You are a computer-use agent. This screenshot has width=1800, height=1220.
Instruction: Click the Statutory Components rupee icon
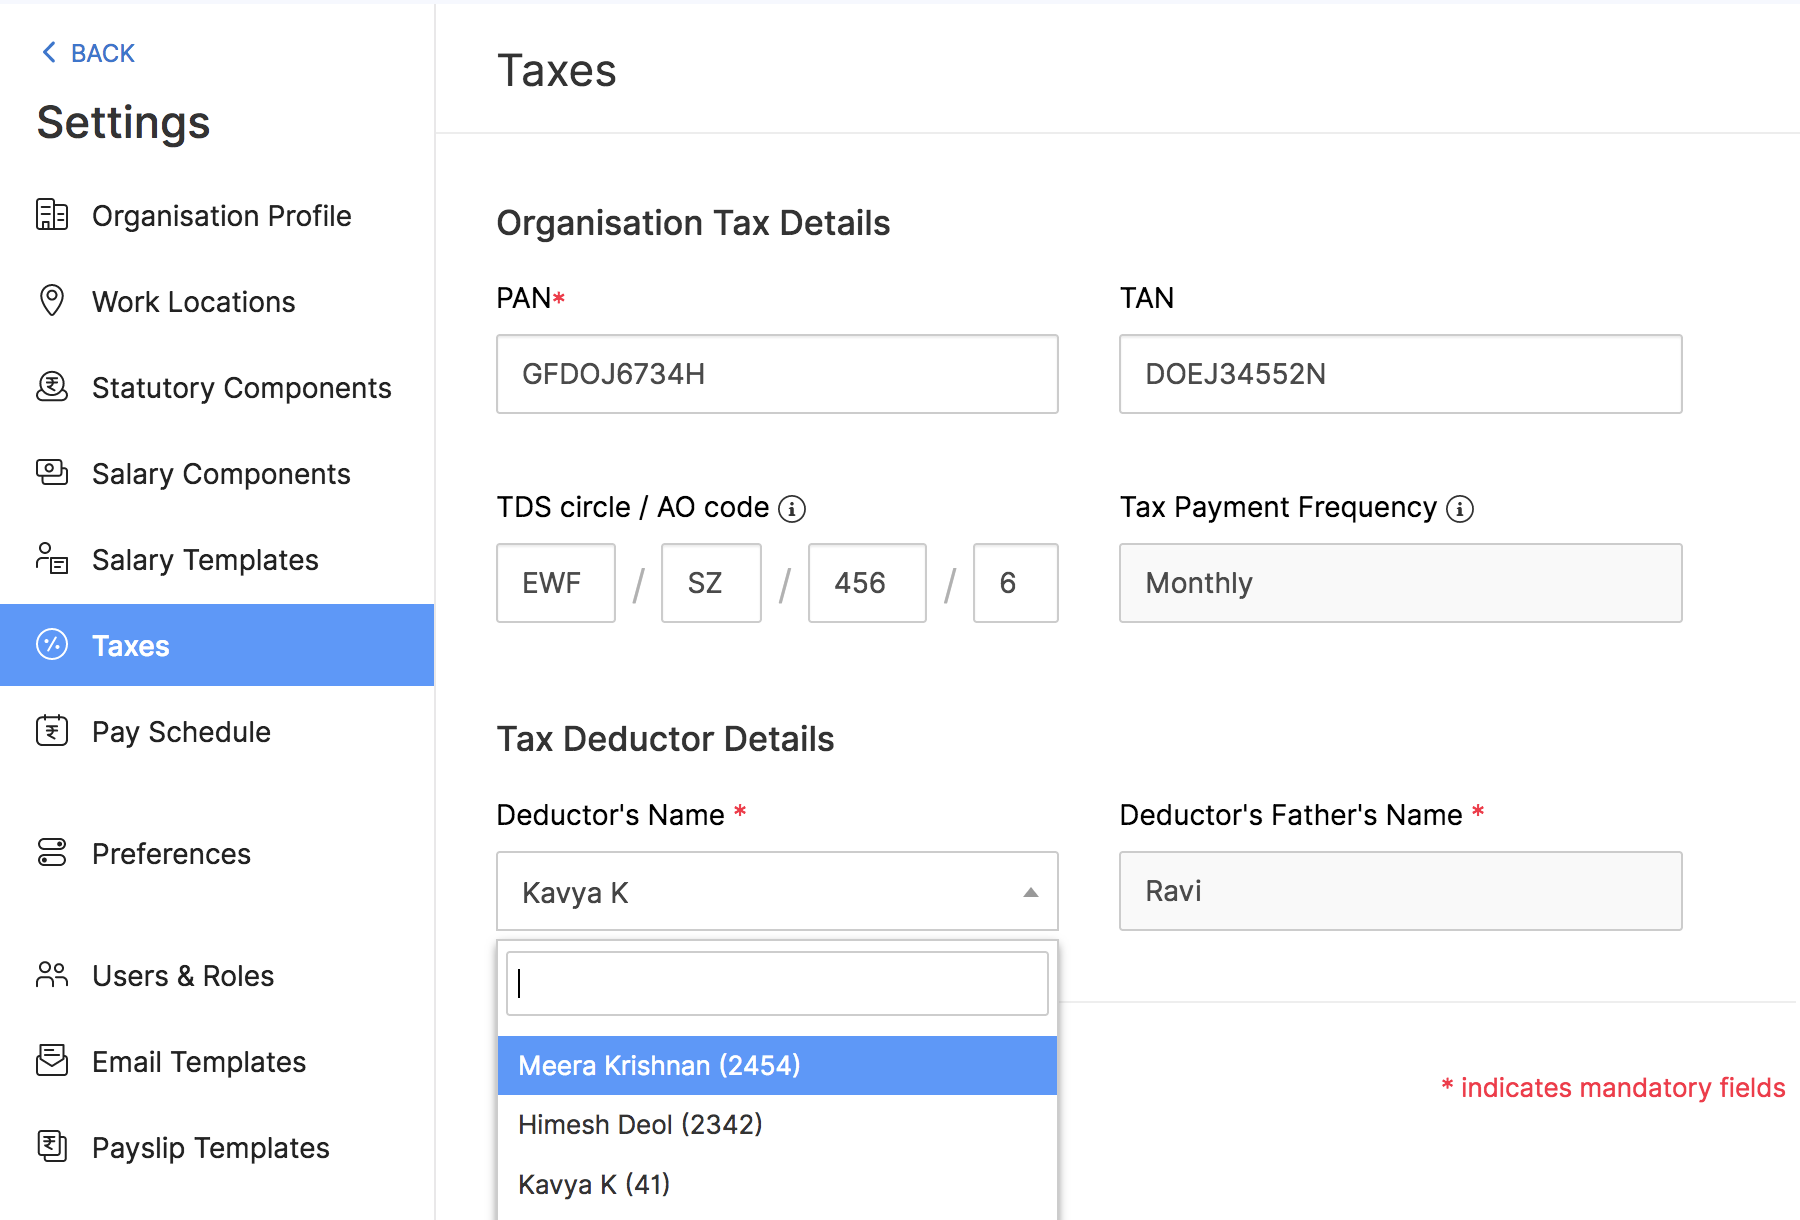point(51,387)
